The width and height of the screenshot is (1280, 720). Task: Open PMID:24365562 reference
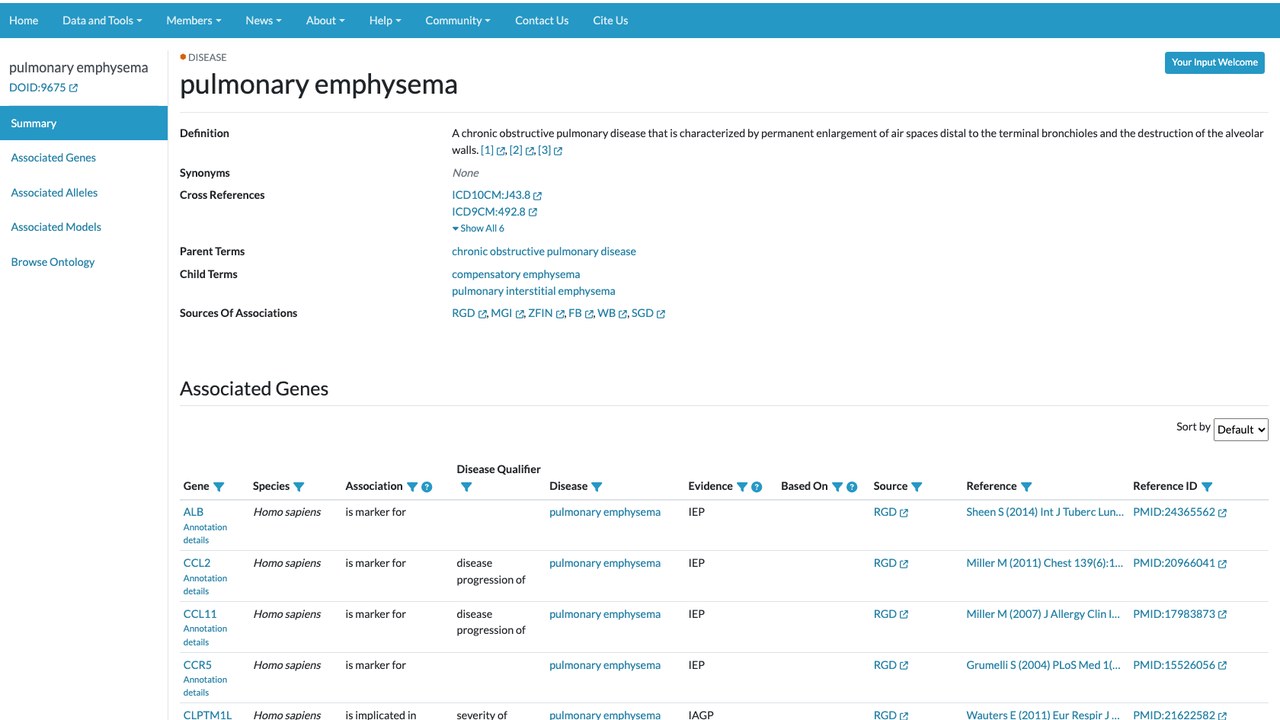point(1180,512)
